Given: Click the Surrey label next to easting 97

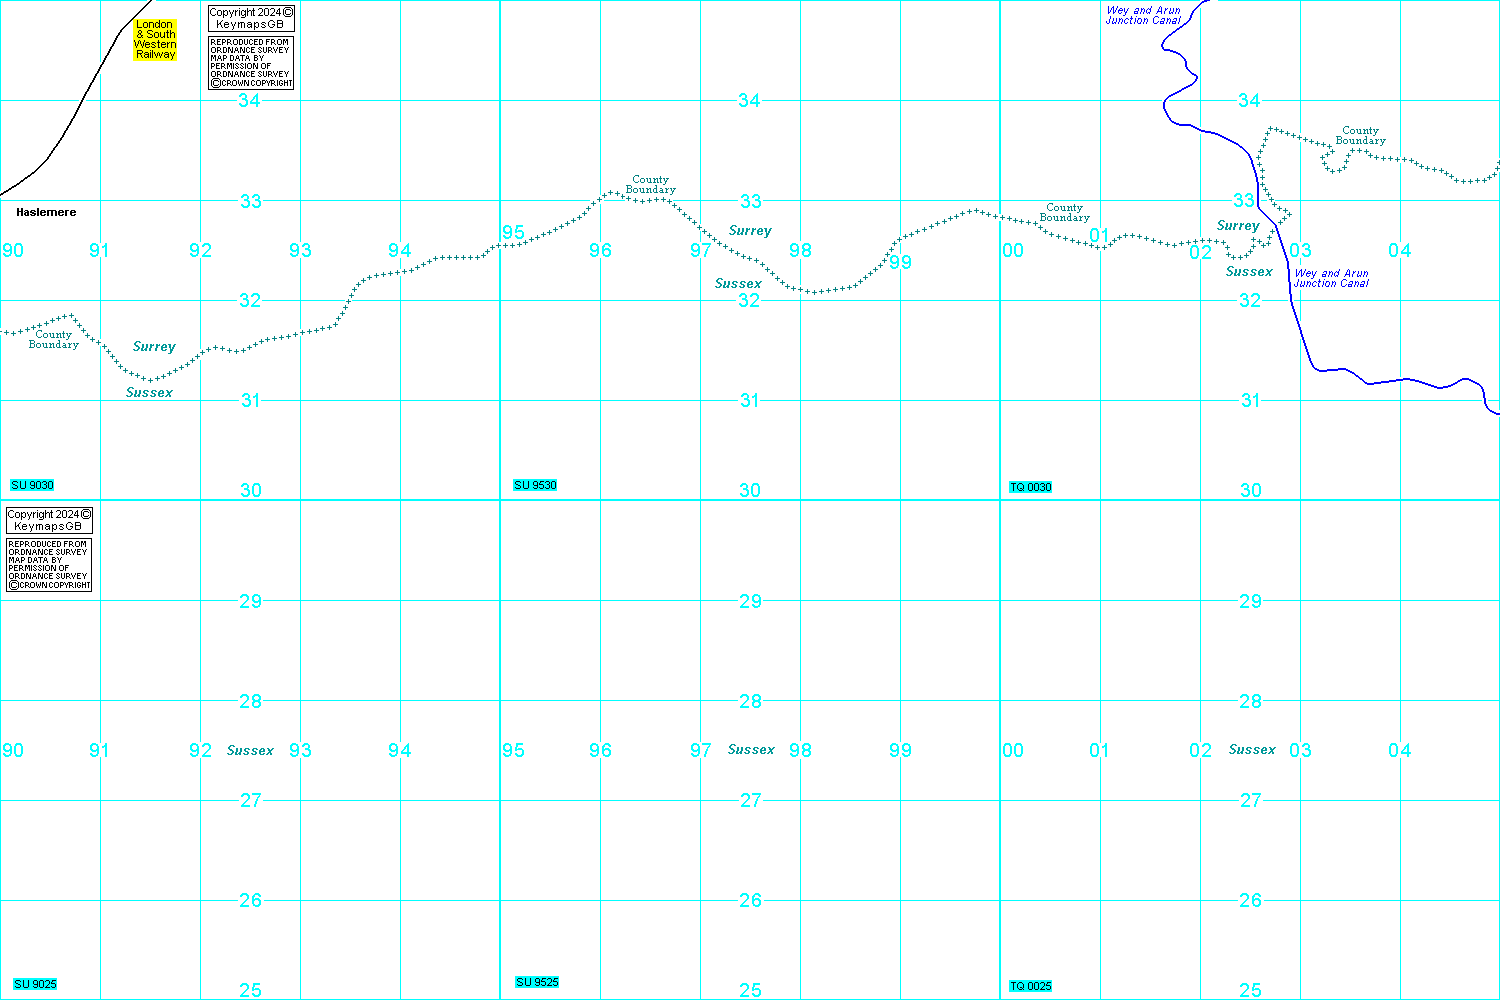Looking at the screenshot, I should [750, 231].
